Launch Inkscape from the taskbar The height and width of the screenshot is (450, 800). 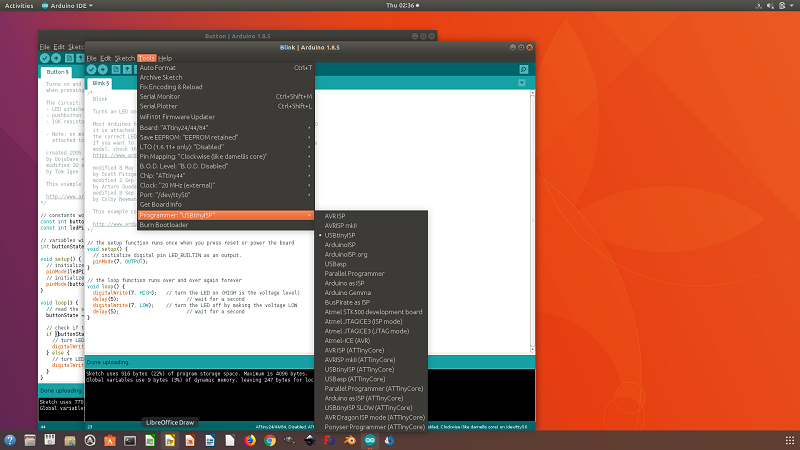click(310, 440)
